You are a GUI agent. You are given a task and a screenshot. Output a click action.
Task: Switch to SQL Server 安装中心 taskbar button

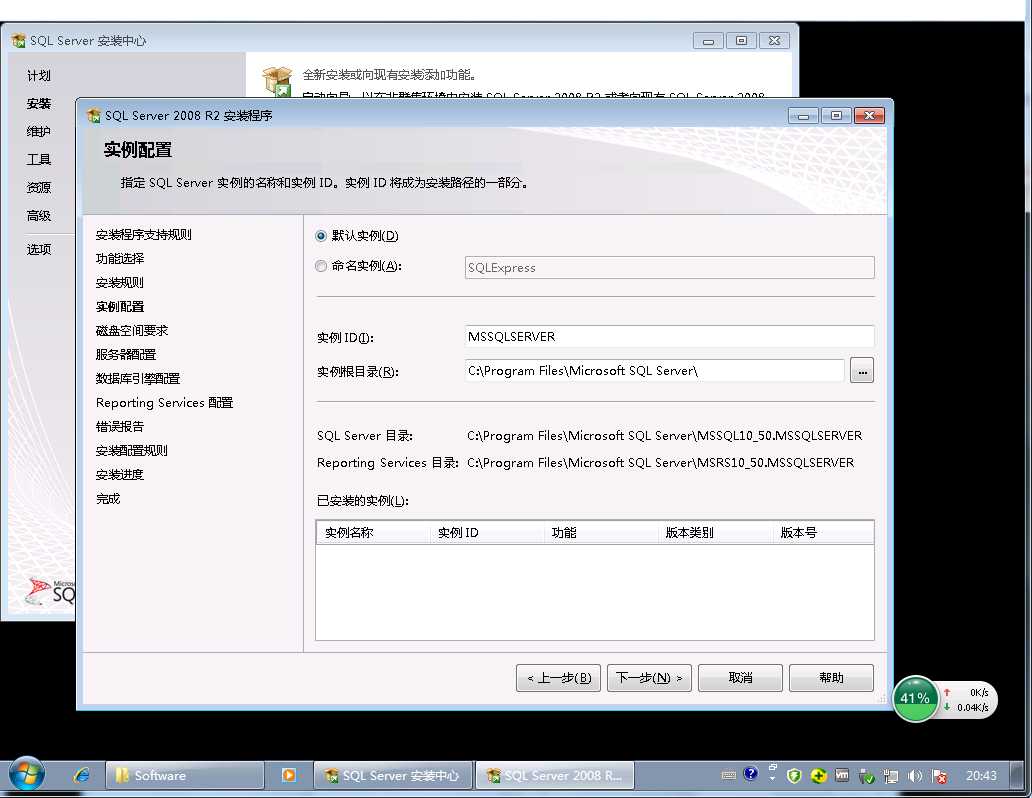coord(393,776)
